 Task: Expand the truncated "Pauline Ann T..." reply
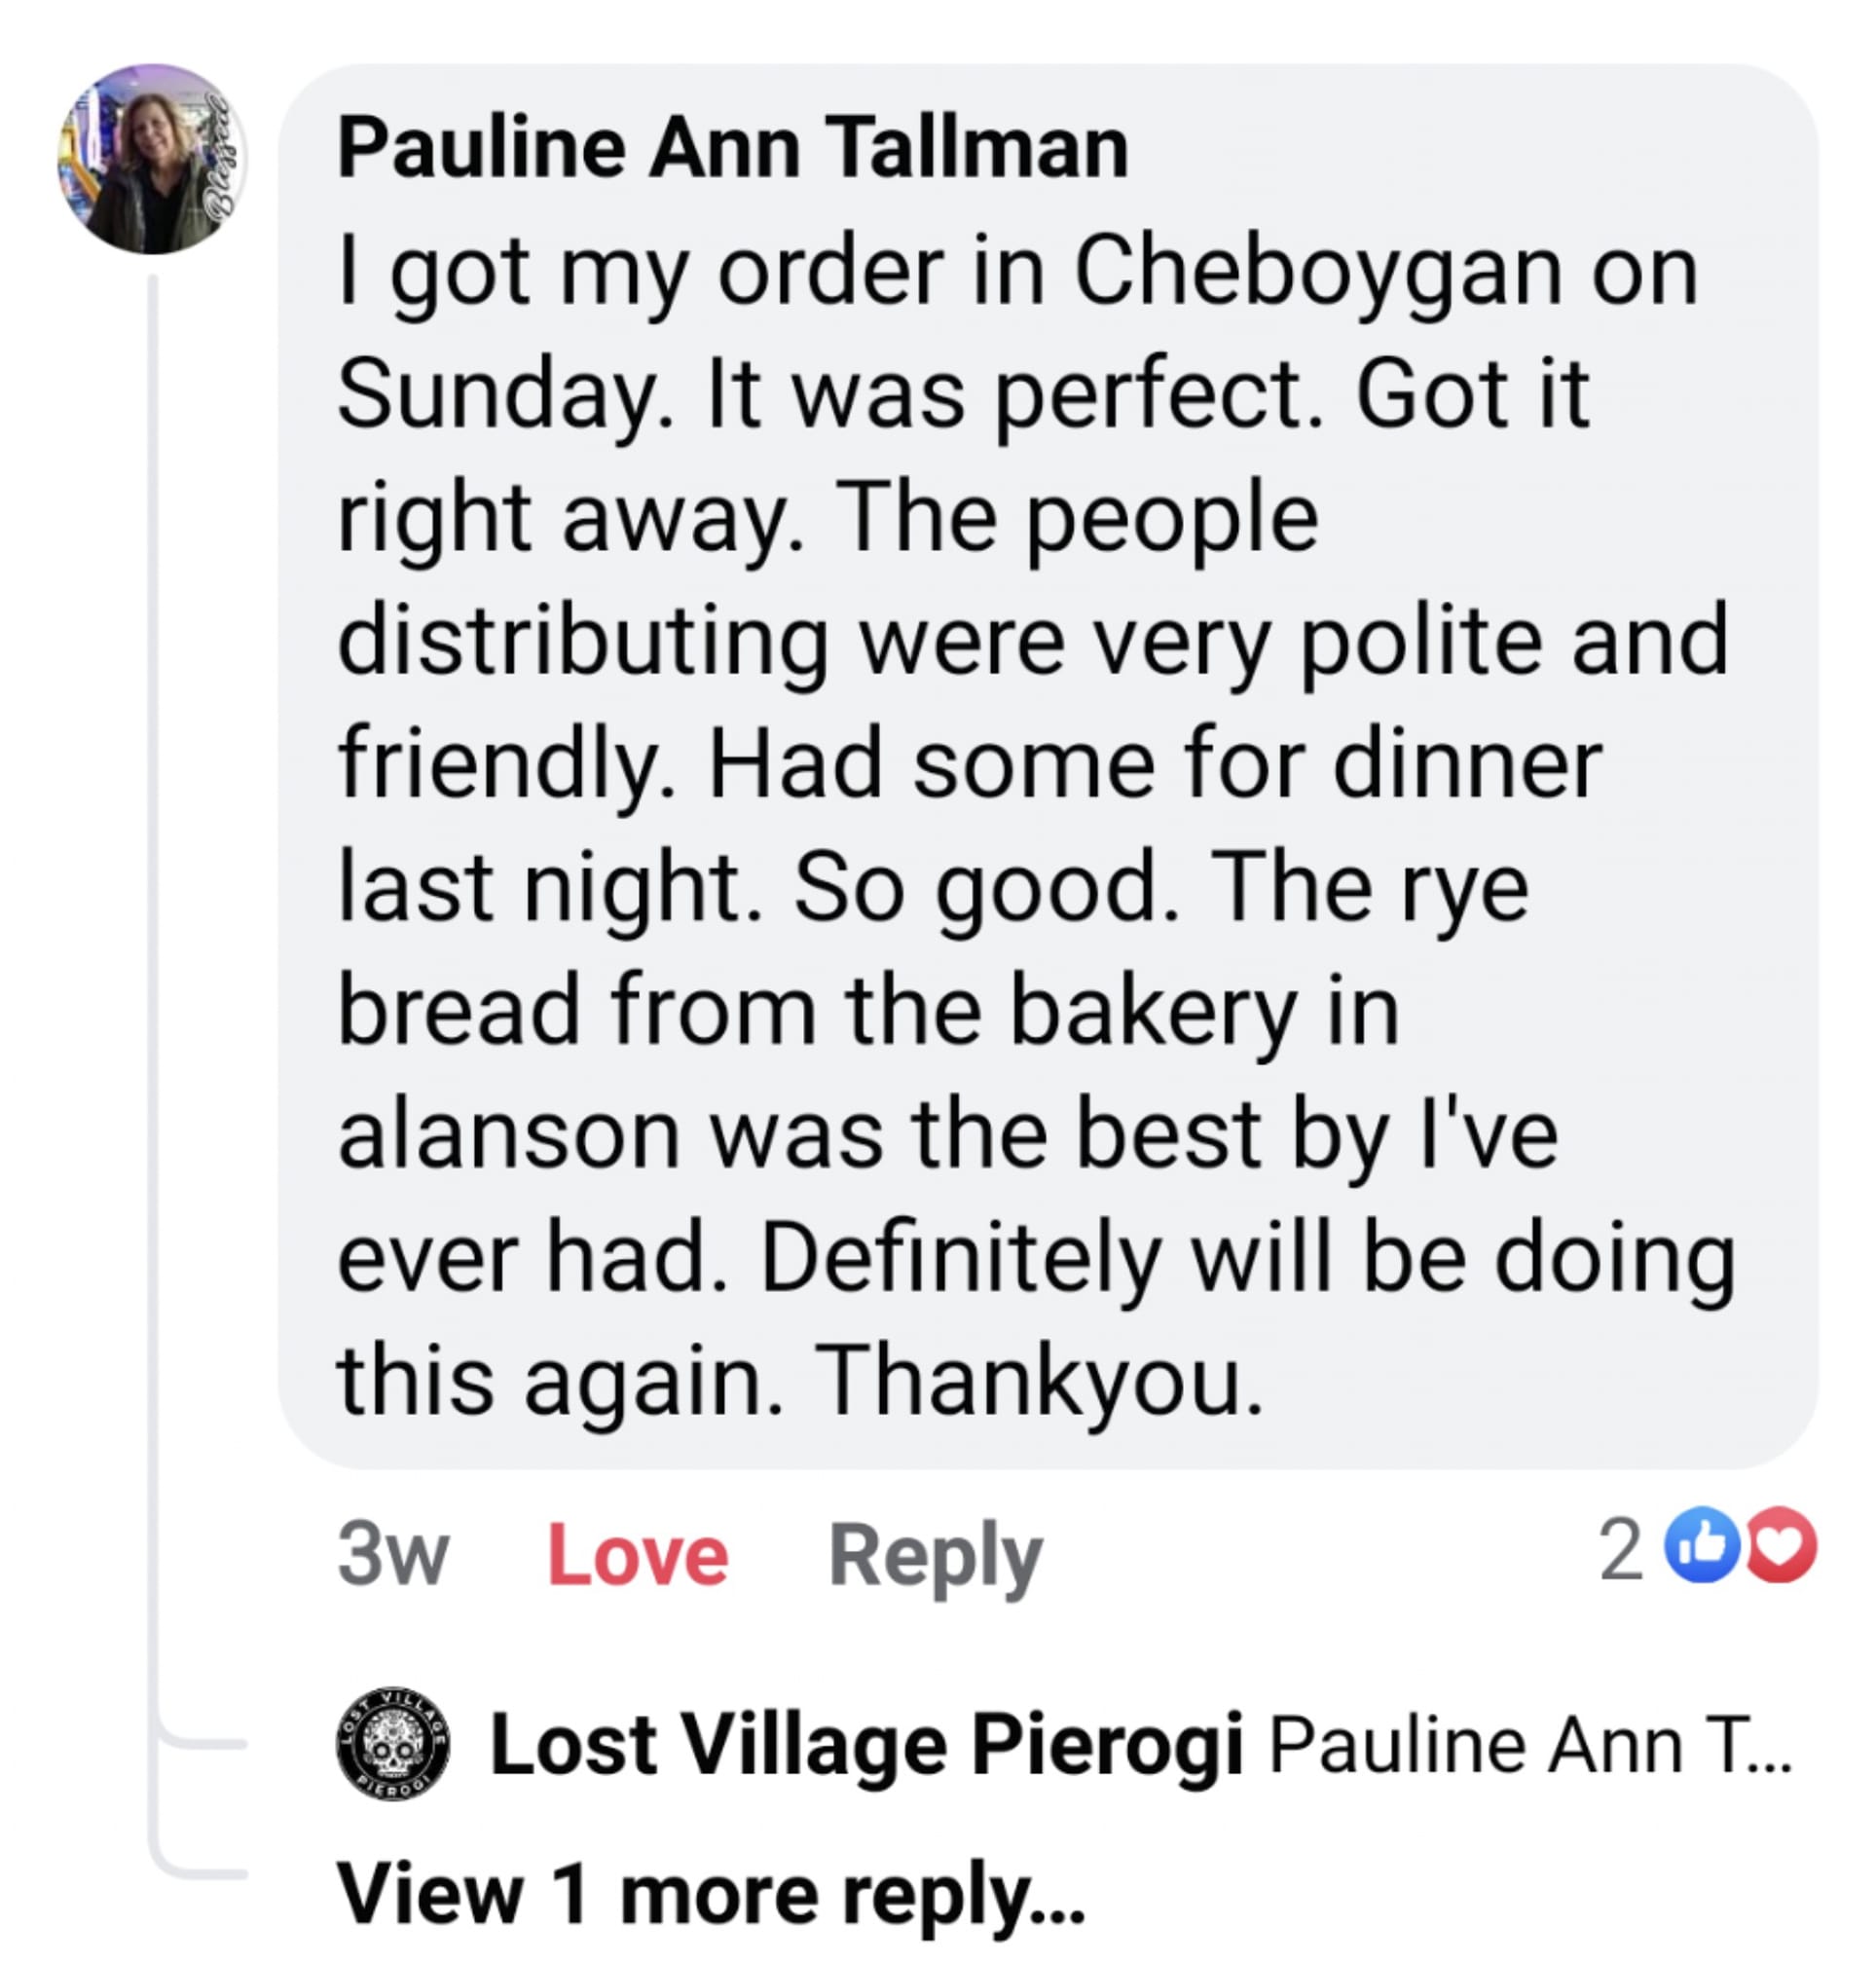click(1529, 1746)
